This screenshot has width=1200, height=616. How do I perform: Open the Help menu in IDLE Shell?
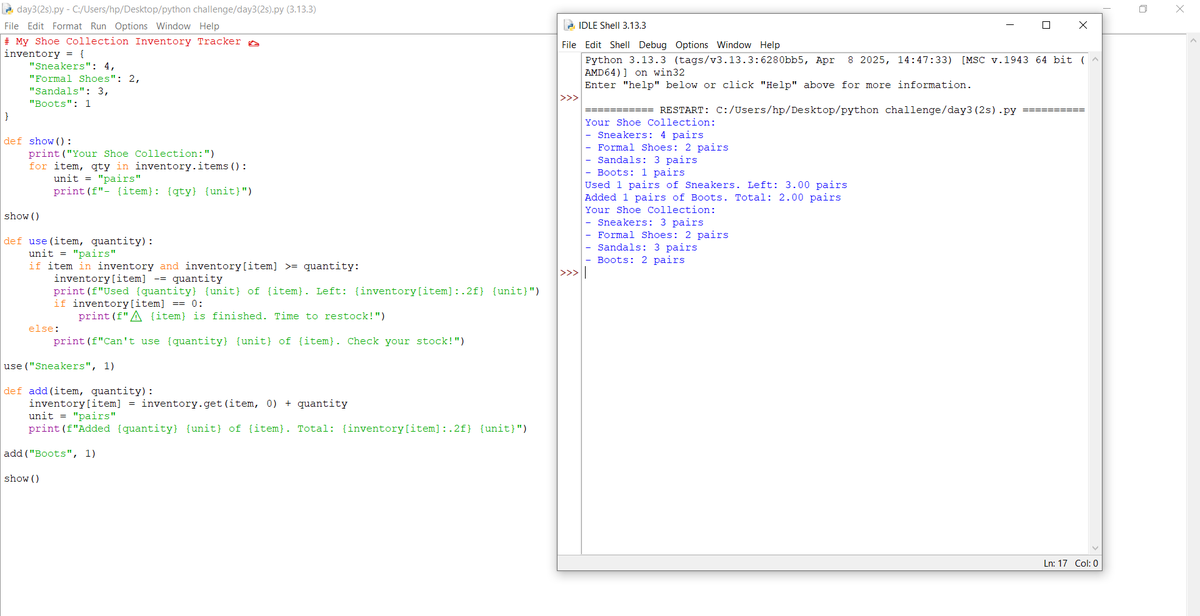coord(770,45)
